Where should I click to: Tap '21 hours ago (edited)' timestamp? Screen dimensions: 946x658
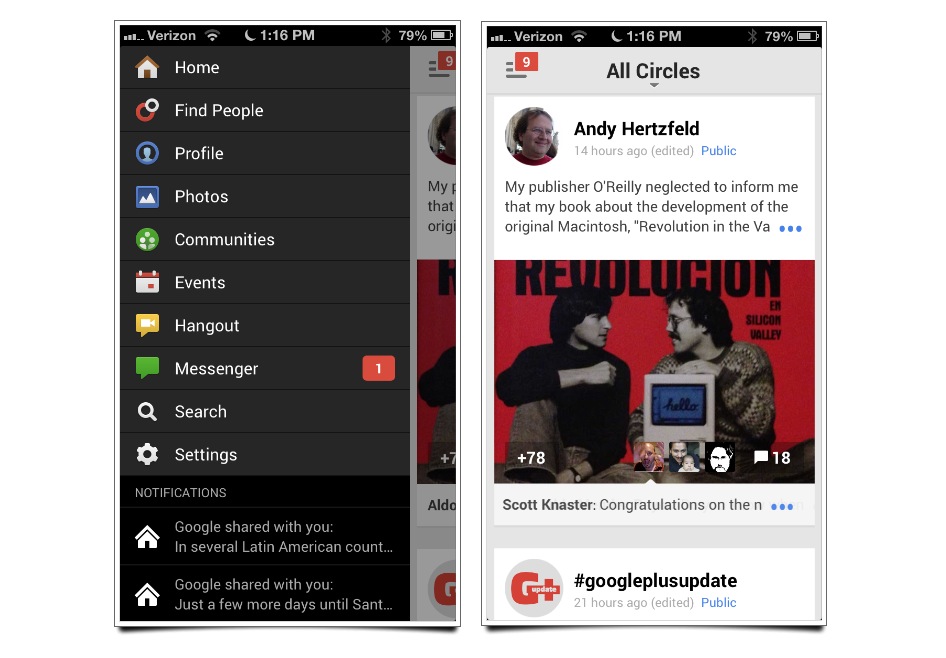click(x=633, y=603)
